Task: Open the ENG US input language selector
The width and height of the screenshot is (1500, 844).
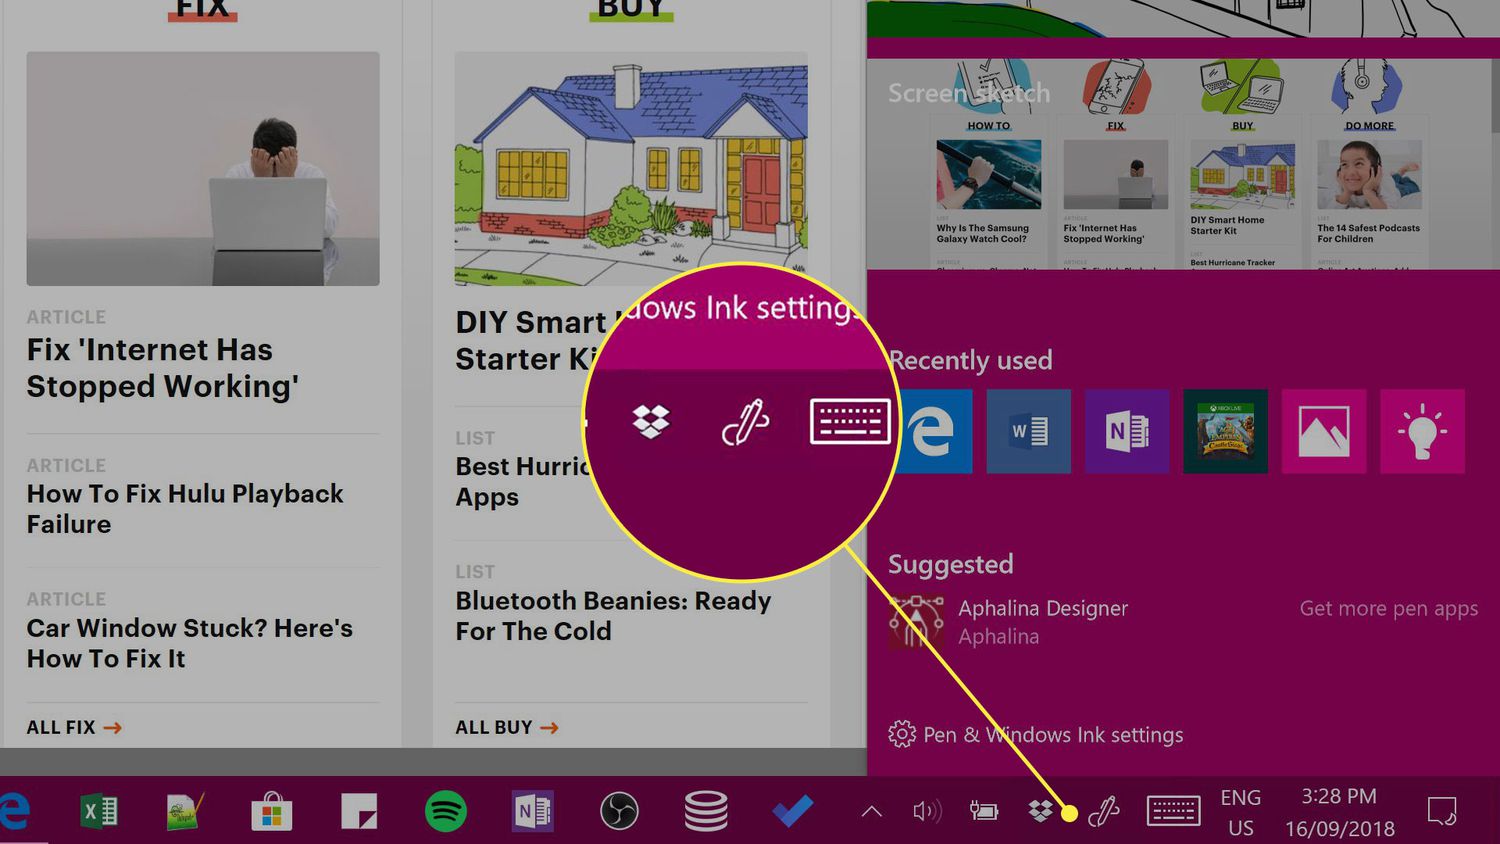Action: tap(1240, 812)
